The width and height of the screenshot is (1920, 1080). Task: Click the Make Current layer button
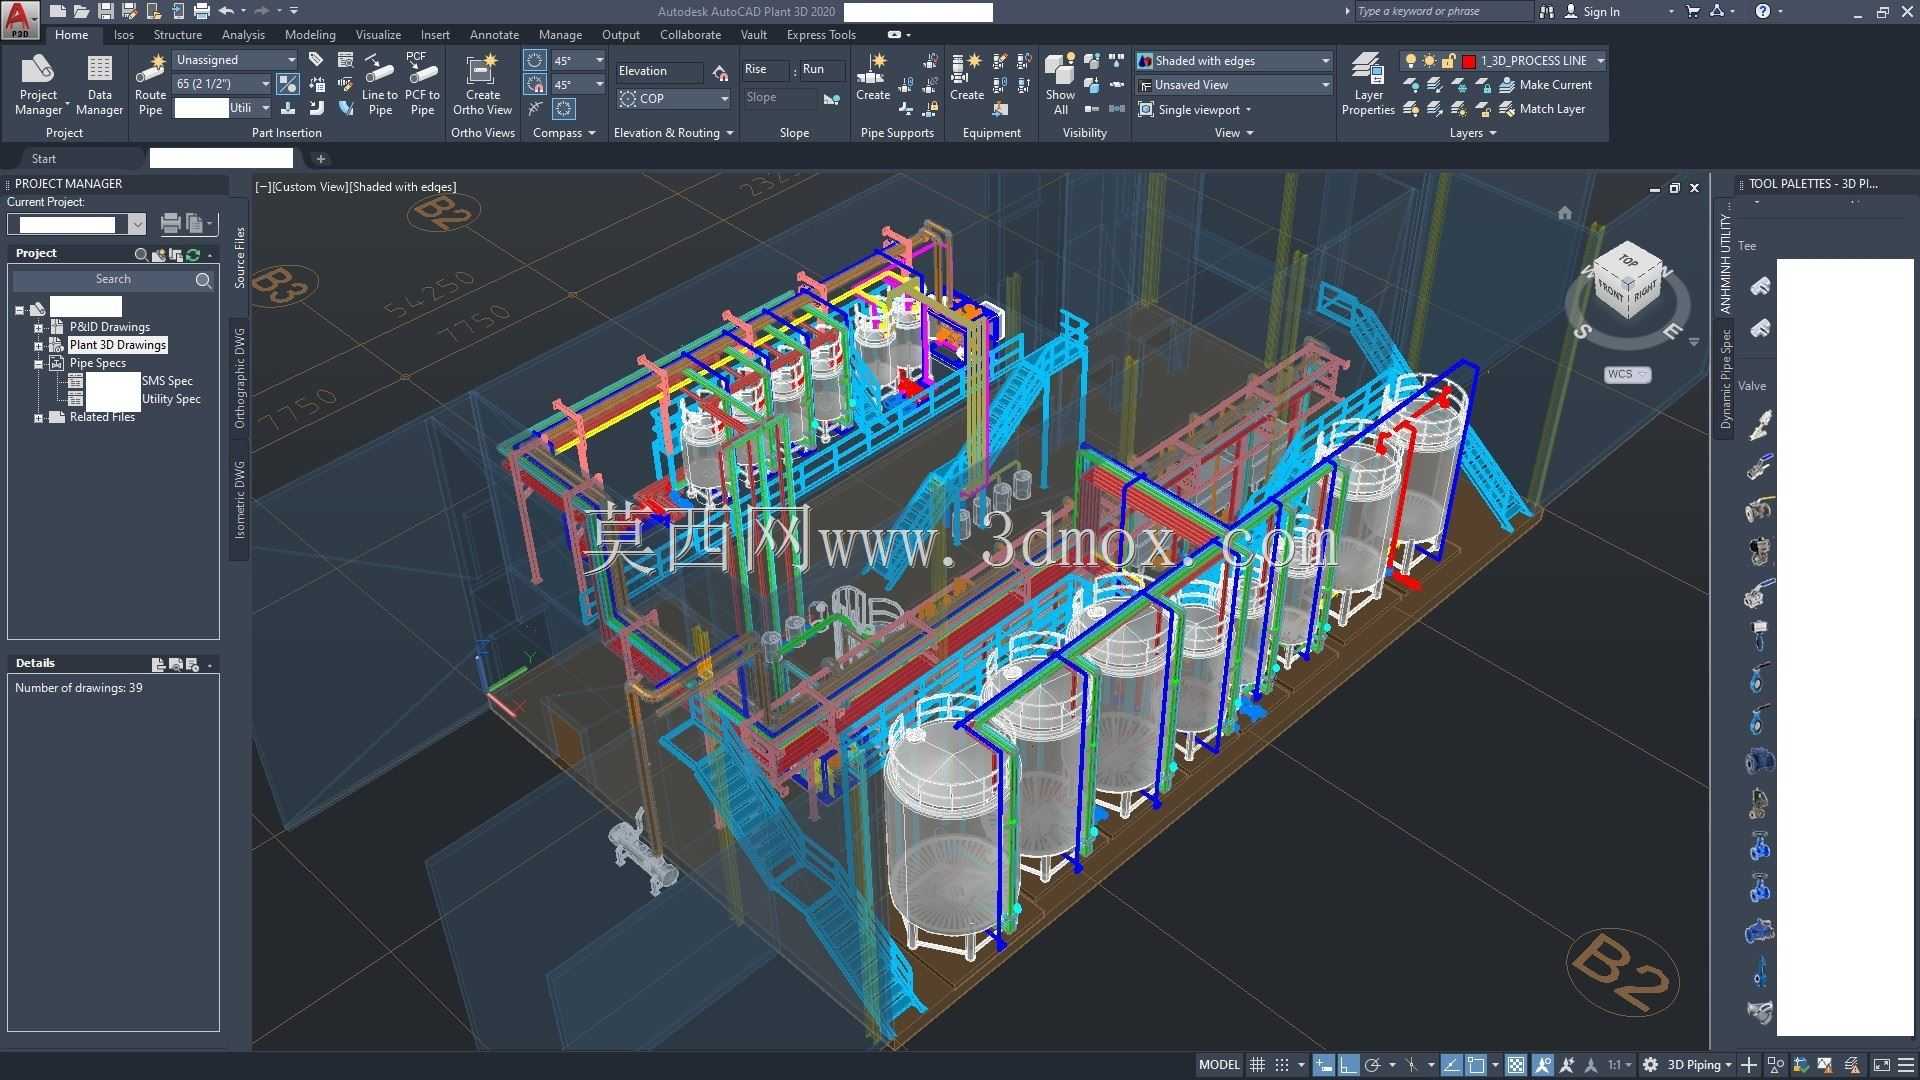[1545, 85]
